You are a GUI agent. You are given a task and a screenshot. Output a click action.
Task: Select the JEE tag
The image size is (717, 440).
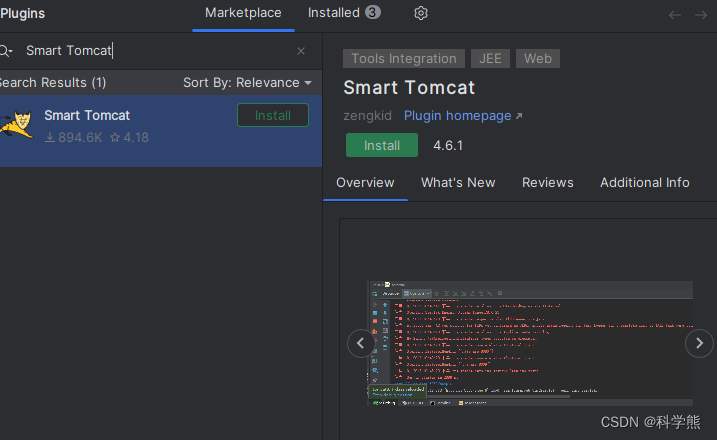(x=490, y=59)
